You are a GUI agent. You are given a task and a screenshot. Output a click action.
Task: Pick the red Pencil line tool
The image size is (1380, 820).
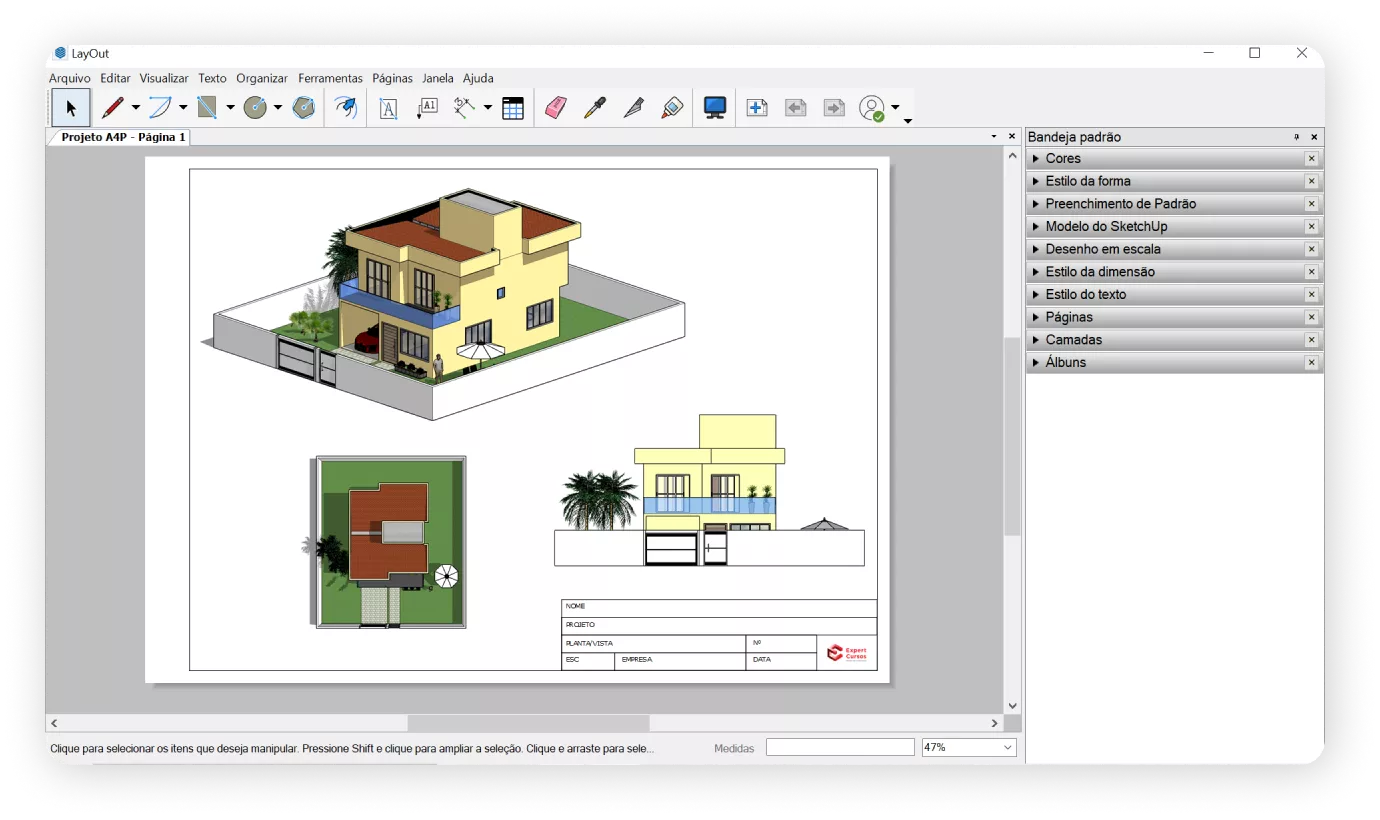(x=113, y=108)
